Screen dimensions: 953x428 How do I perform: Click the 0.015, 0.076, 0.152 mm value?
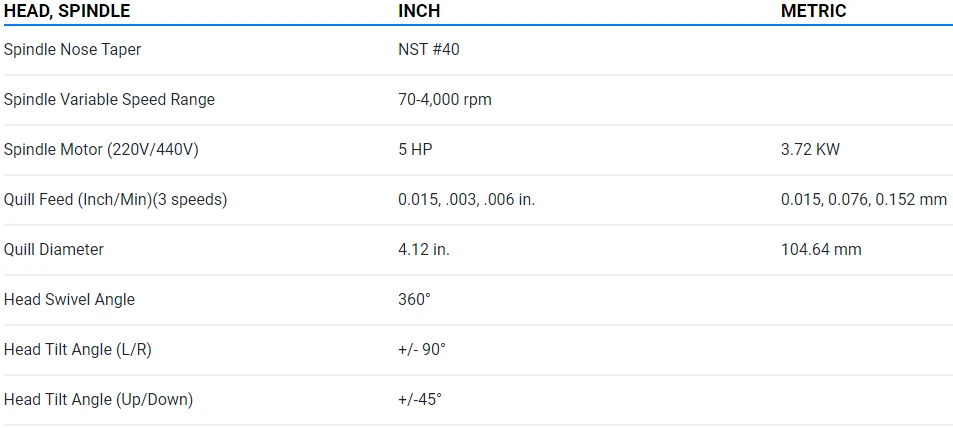point(864,199)
